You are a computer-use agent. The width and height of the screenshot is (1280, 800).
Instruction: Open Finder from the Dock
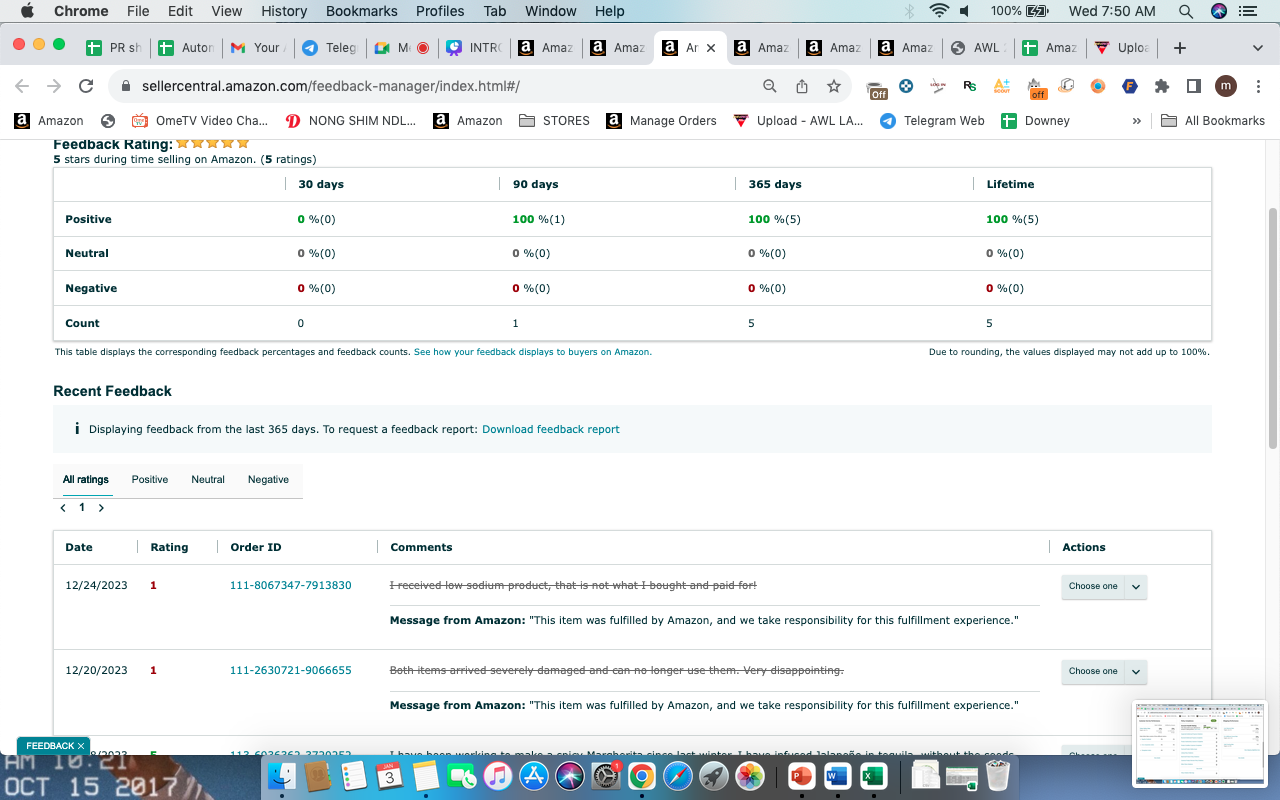pyautogui.click(x=282, y=775)
